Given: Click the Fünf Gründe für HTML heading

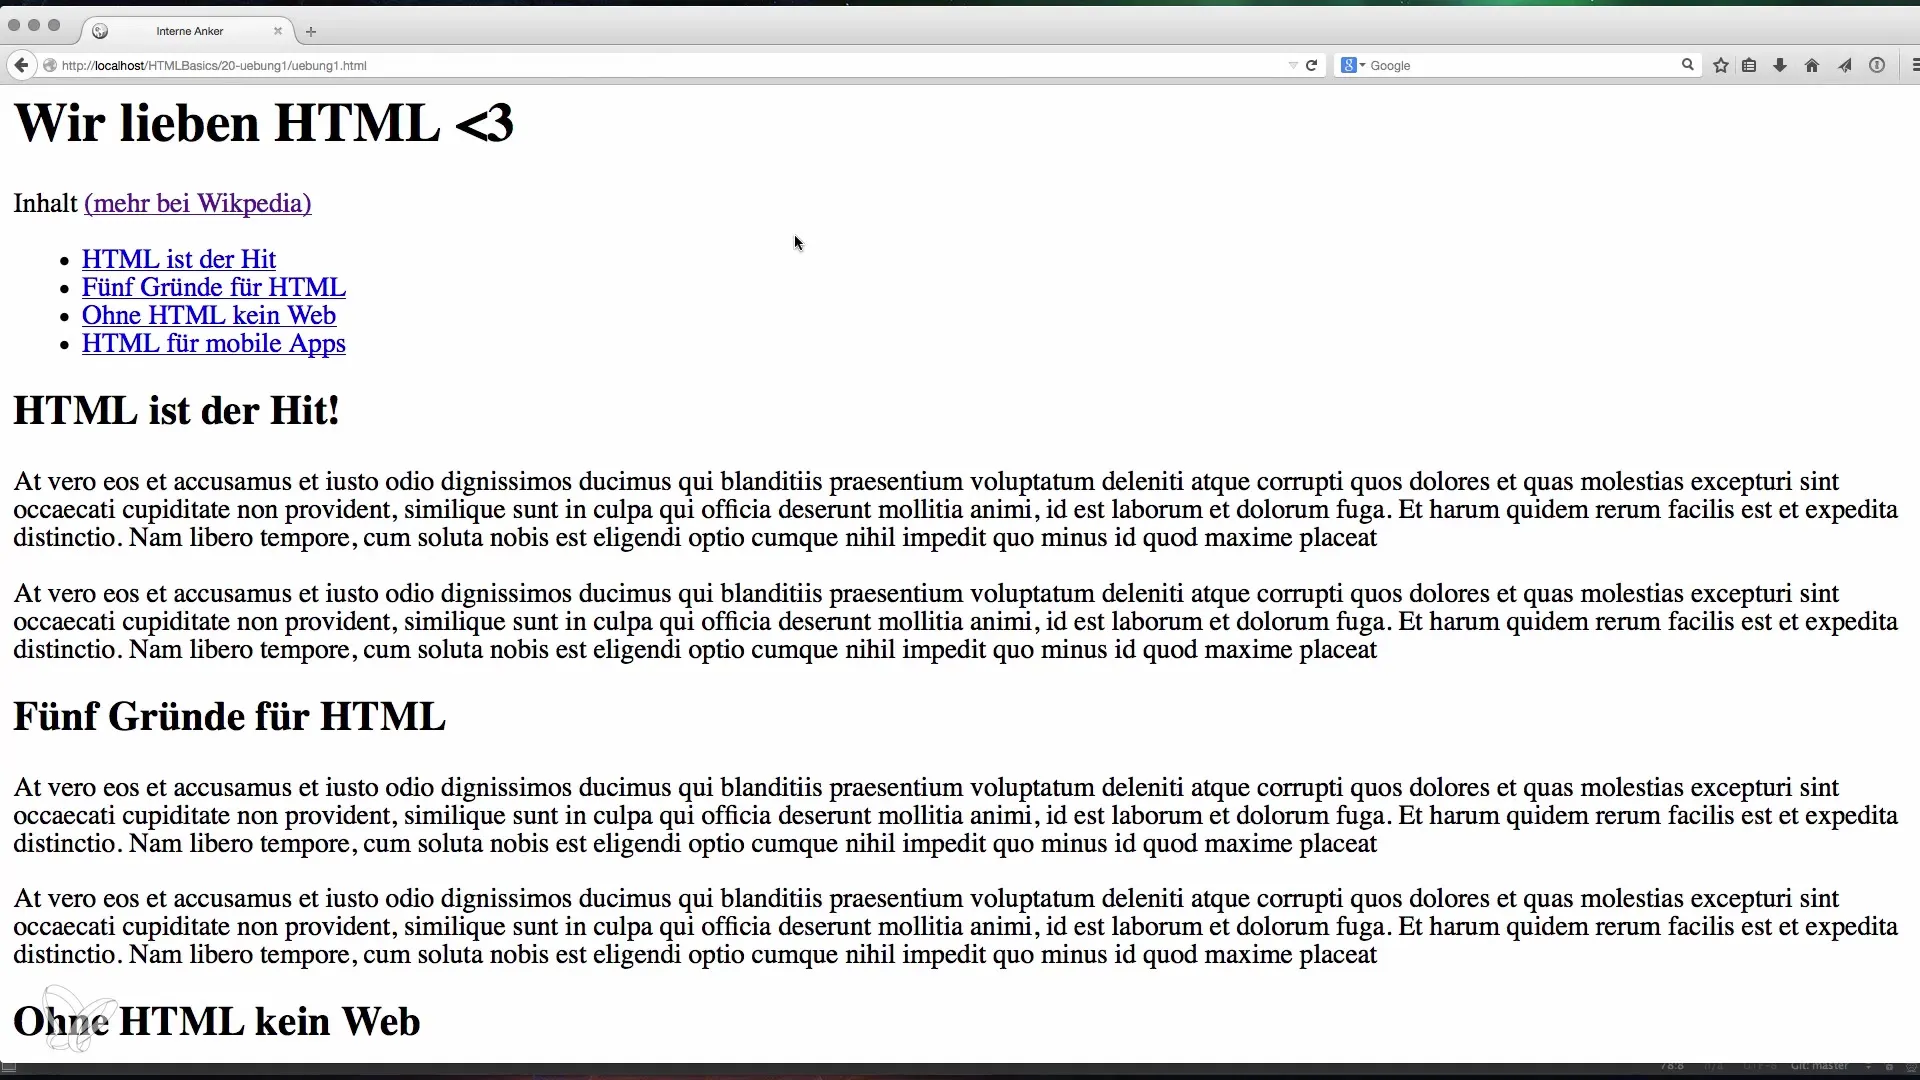Looking at the screenshot, I should (230, 716).
